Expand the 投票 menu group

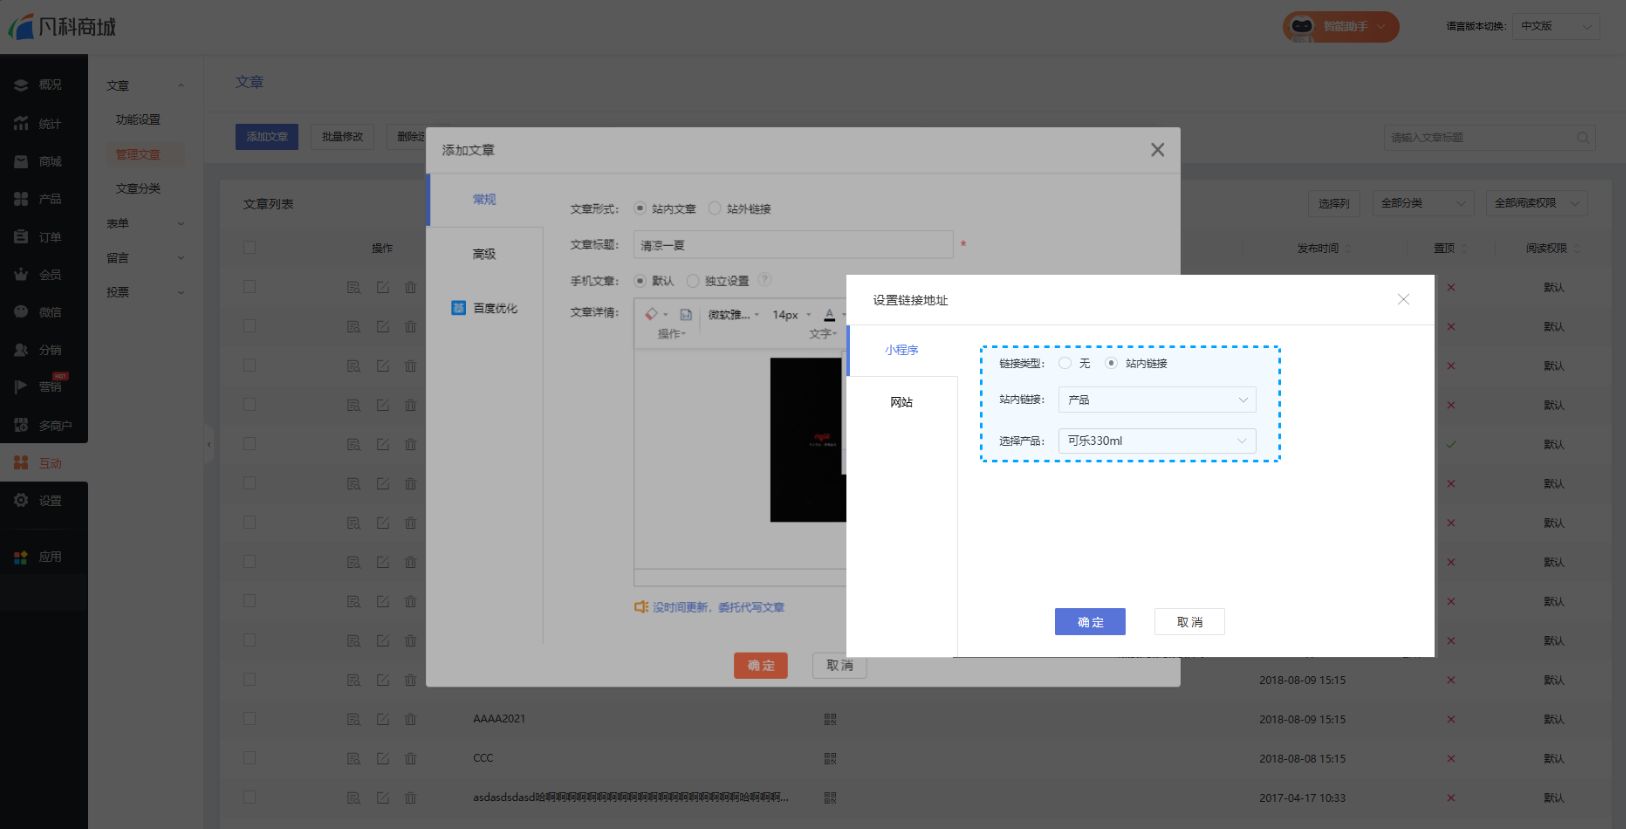click(x=145, y=292)
